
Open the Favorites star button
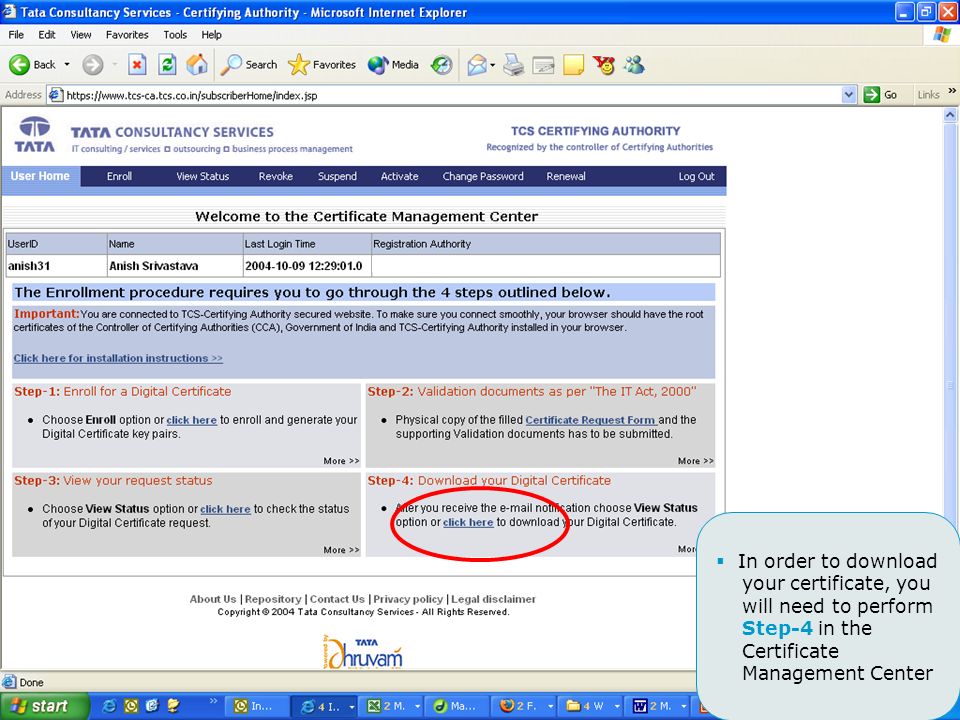322,64
